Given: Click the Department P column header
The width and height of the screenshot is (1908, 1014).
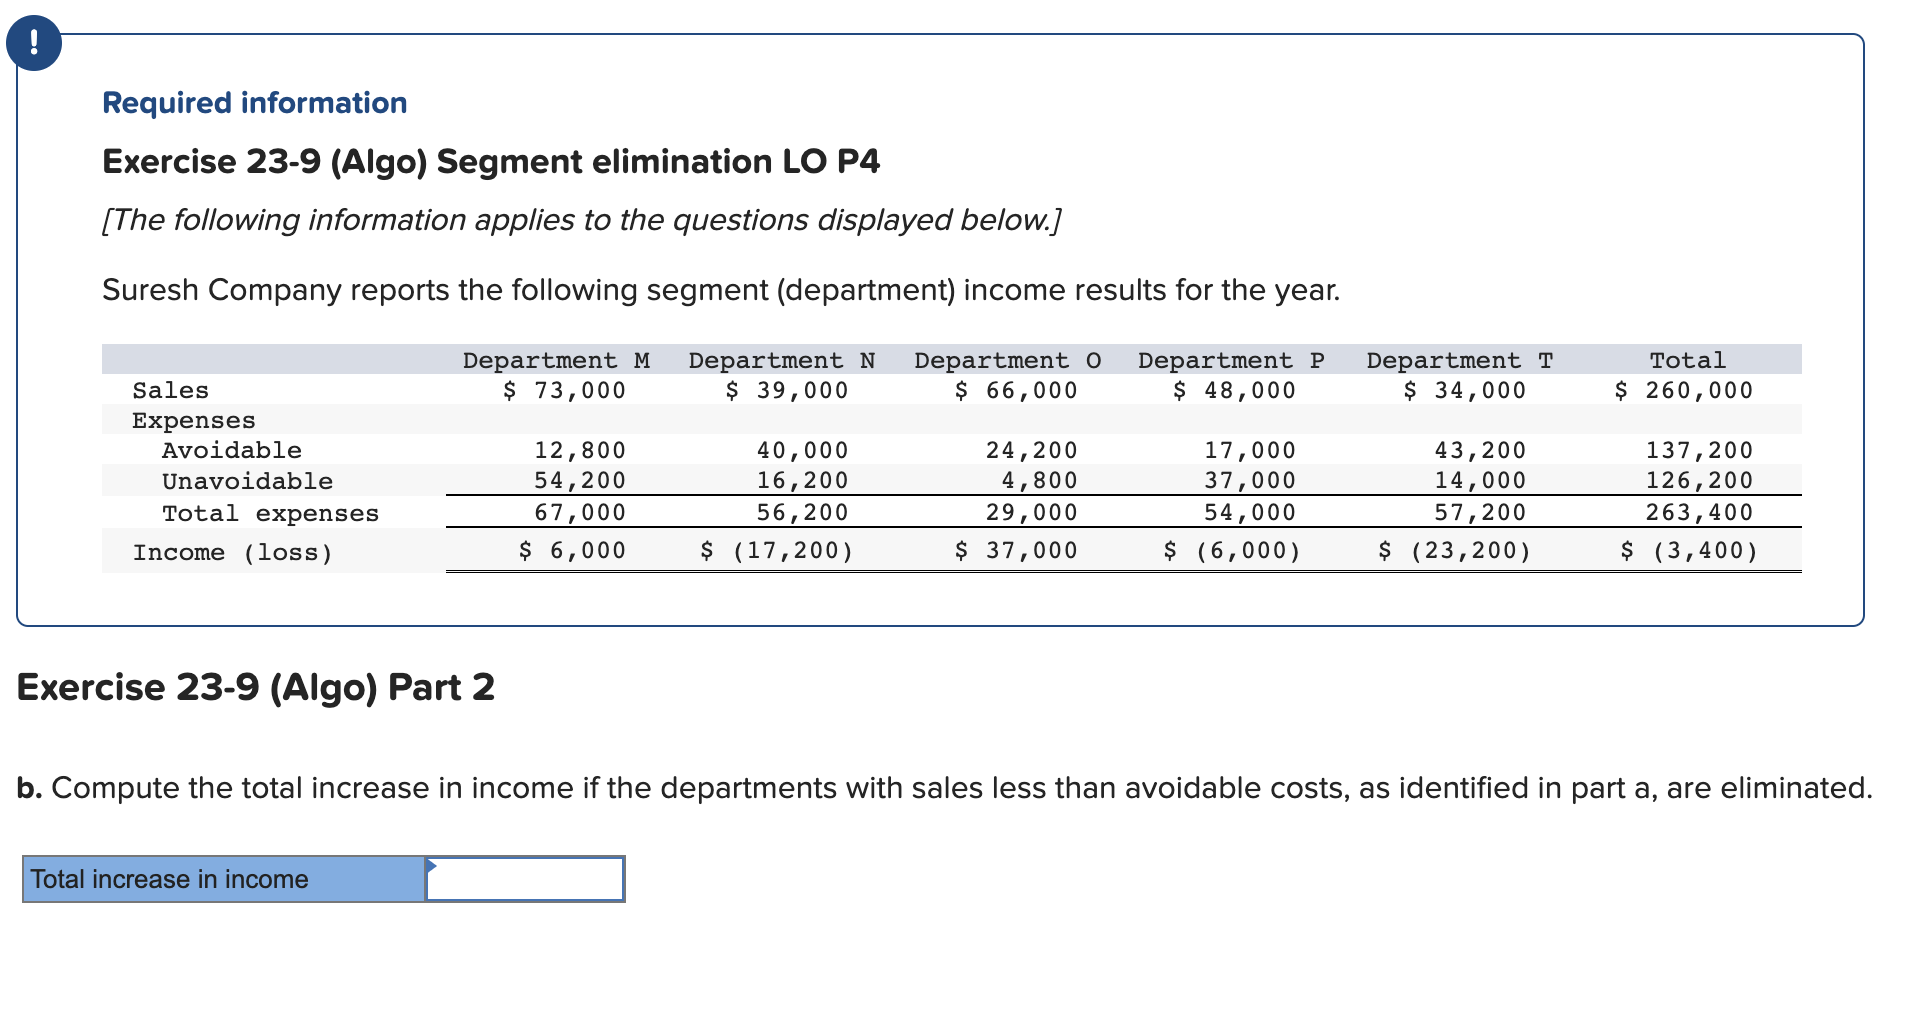Looking at the screenshot, I should [1231, 360].
